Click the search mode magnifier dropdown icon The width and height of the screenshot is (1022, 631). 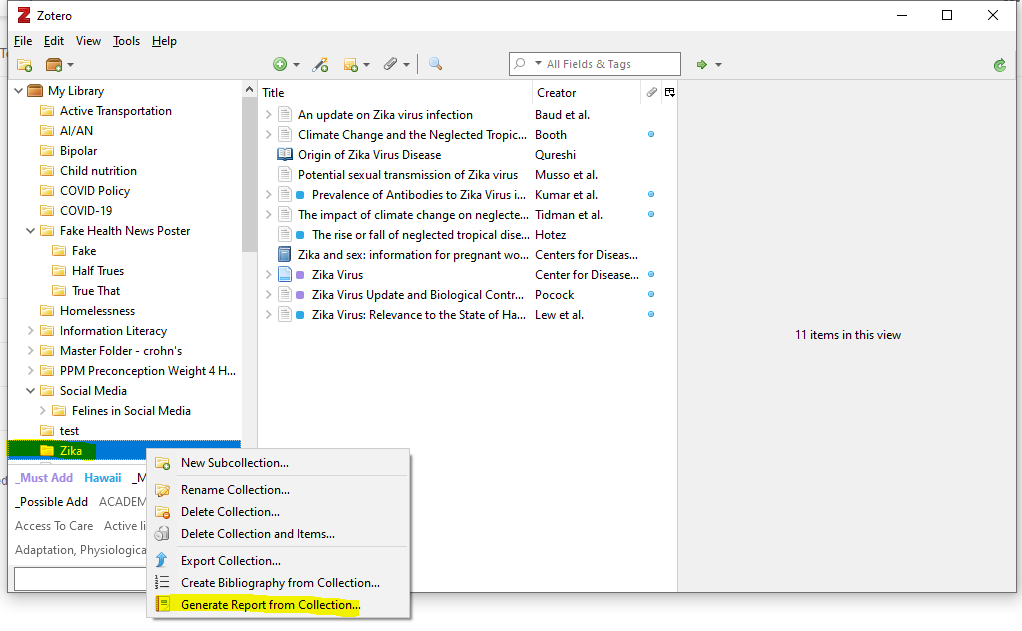pos(528,64)
